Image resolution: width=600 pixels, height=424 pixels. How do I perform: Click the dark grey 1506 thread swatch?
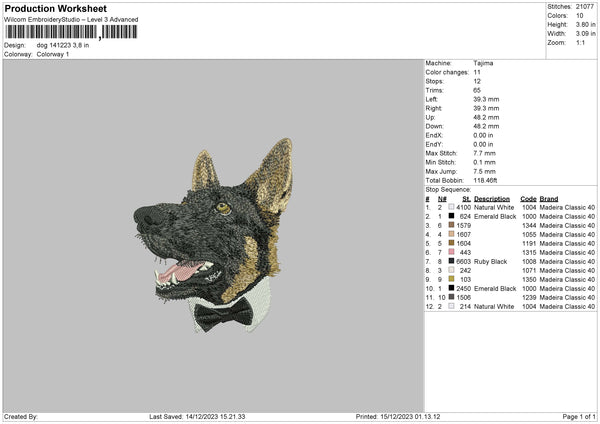452,297
